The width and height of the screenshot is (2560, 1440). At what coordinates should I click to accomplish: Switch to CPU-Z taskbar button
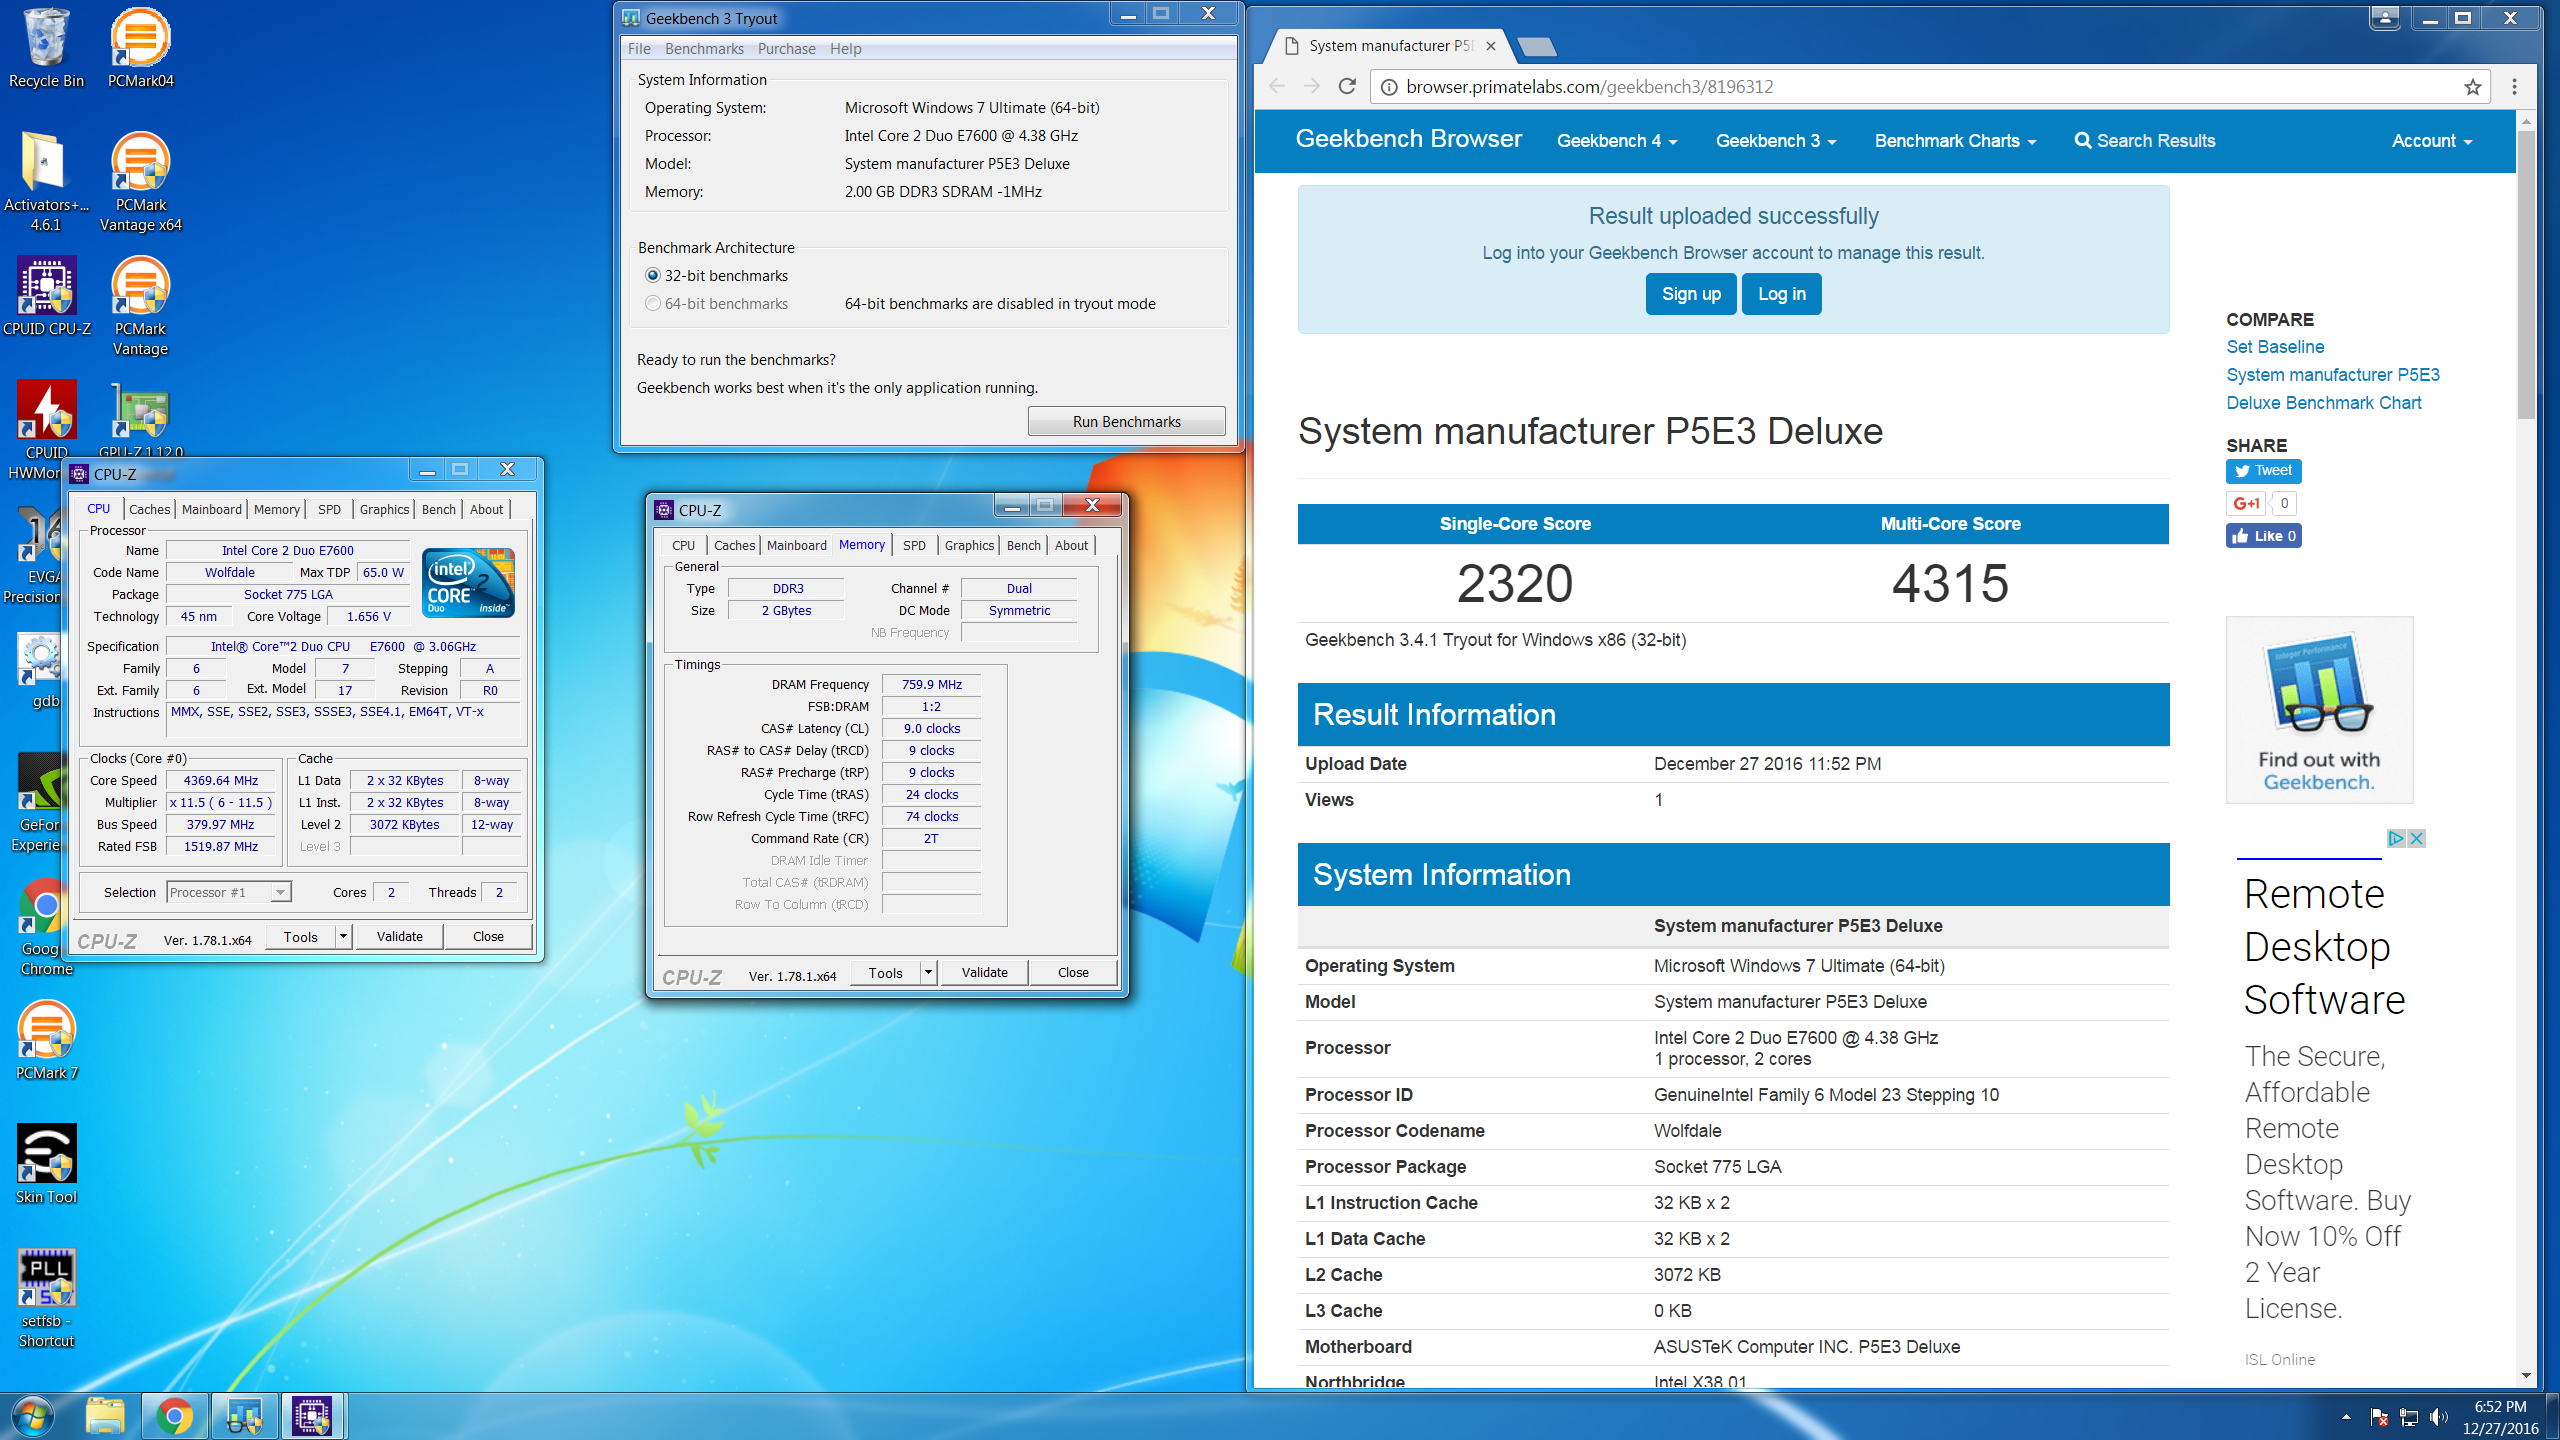(313, 1416)
